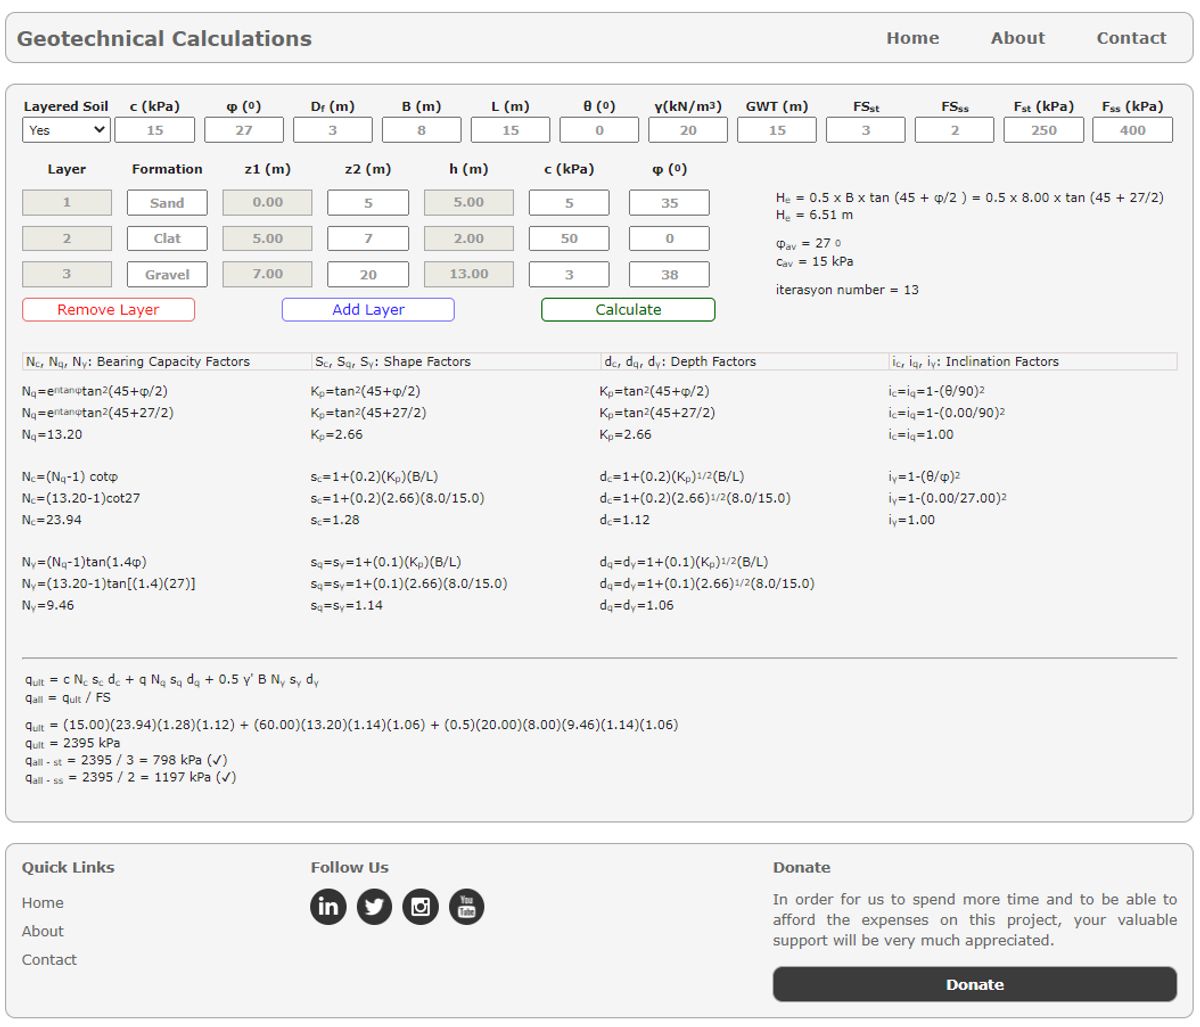Click the z2 input for the Sand layer
This screenshot has height=1027, width=1200.
pyautogui.click(x=367, y=202)
